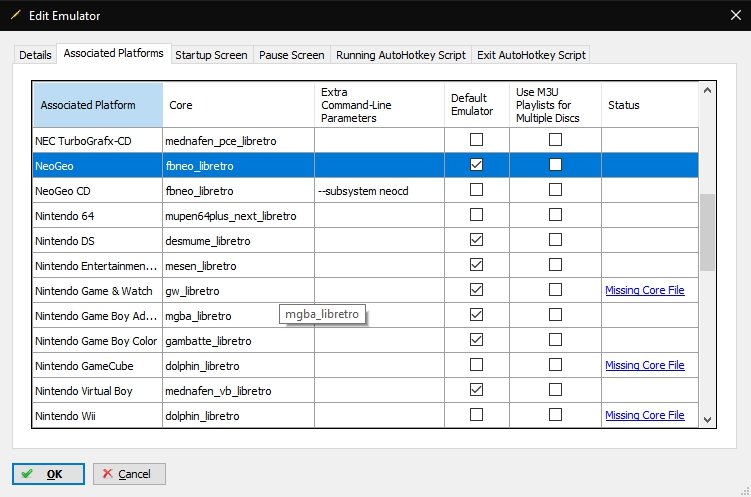Click the desmume_libretro core cell
The width and height of the screenshot is (751, 497).
[239, 241]
